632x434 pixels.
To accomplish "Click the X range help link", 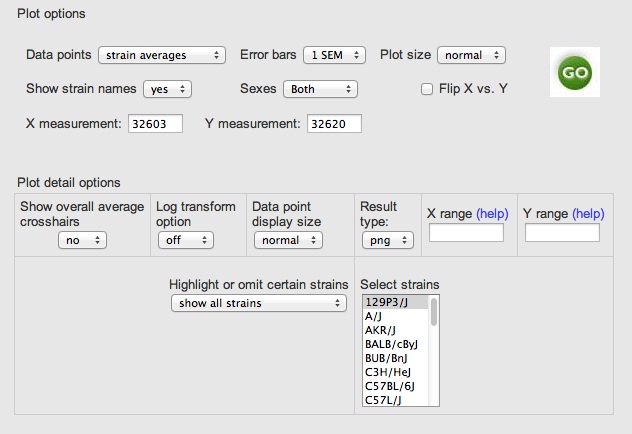I will click(x=492, y=214).
